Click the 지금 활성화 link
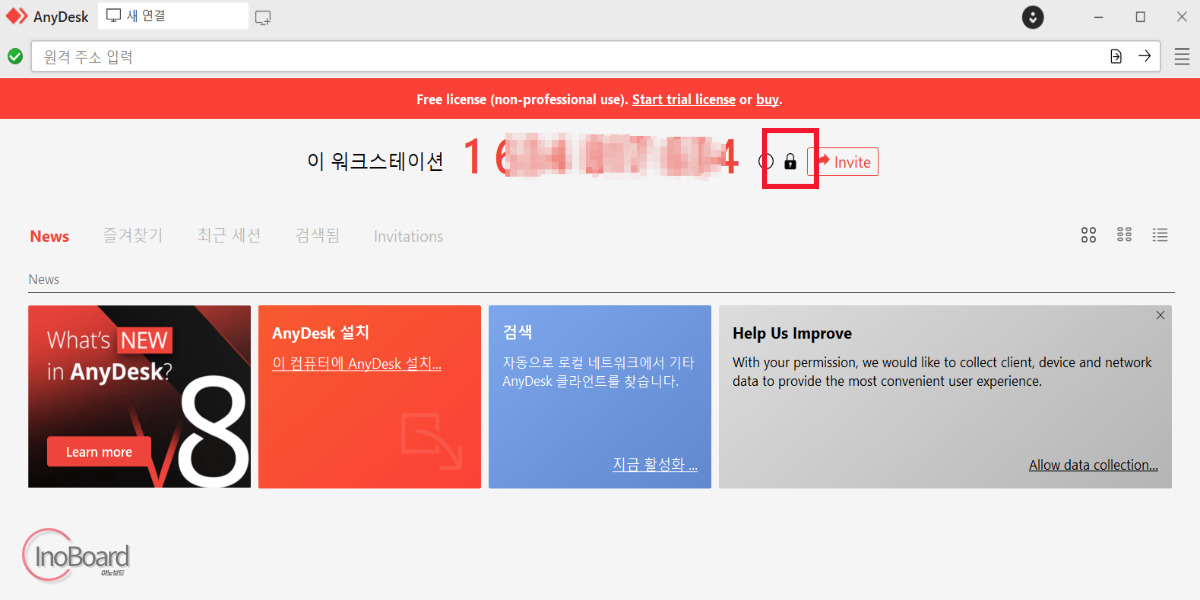The image size is (1200, 600). point(655,464)
